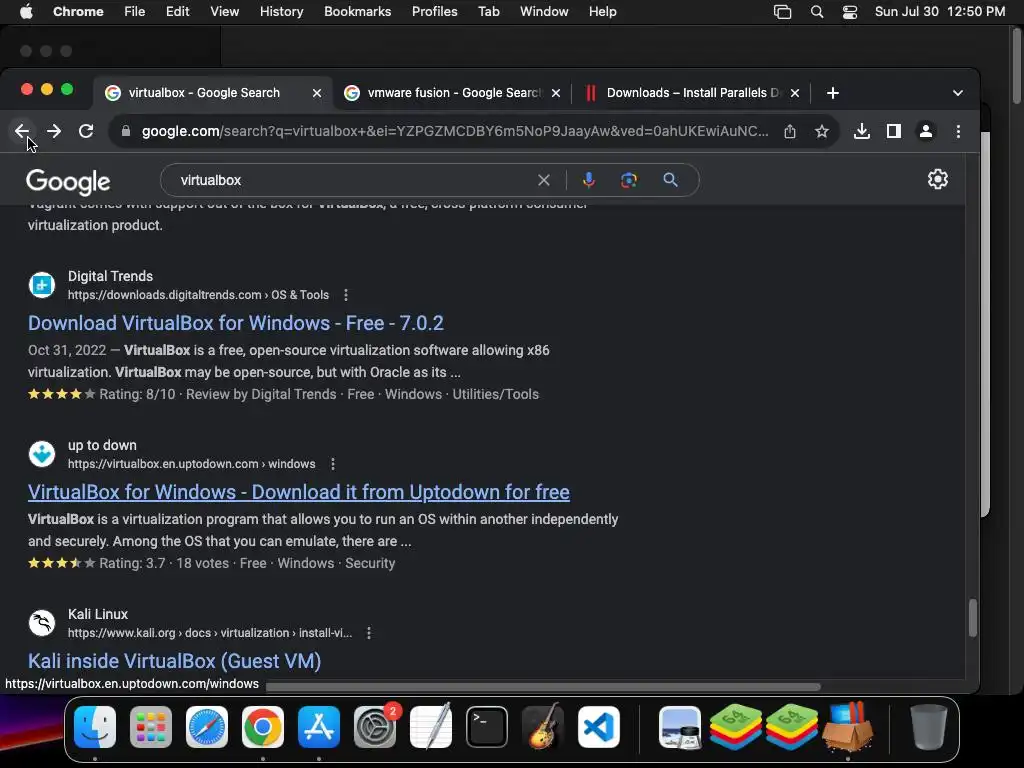Open the File menu
The width and height of the screenshot is (1024, 768).
(135, 12)
